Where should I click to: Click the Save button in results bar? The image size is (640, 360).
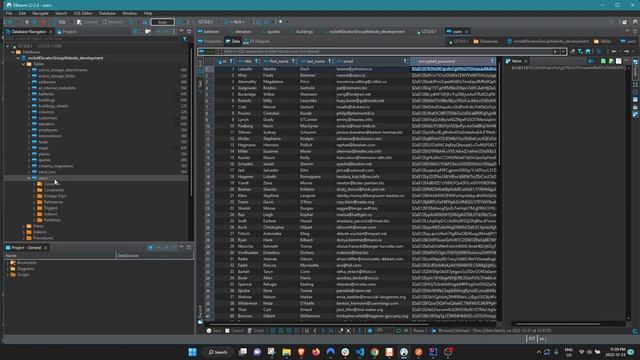214,331
